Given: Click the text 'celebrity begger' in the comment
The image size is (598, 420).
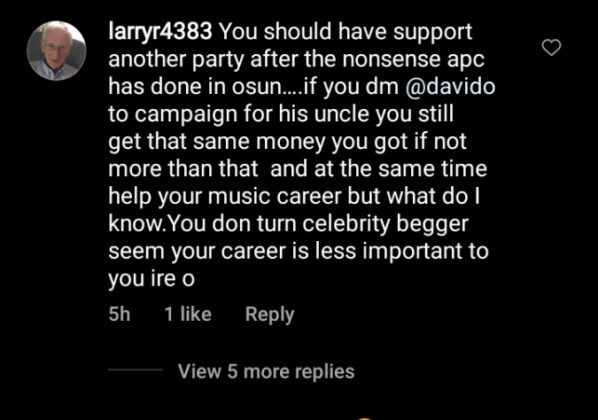Looking at the screenshot, I should coord(385,224).
